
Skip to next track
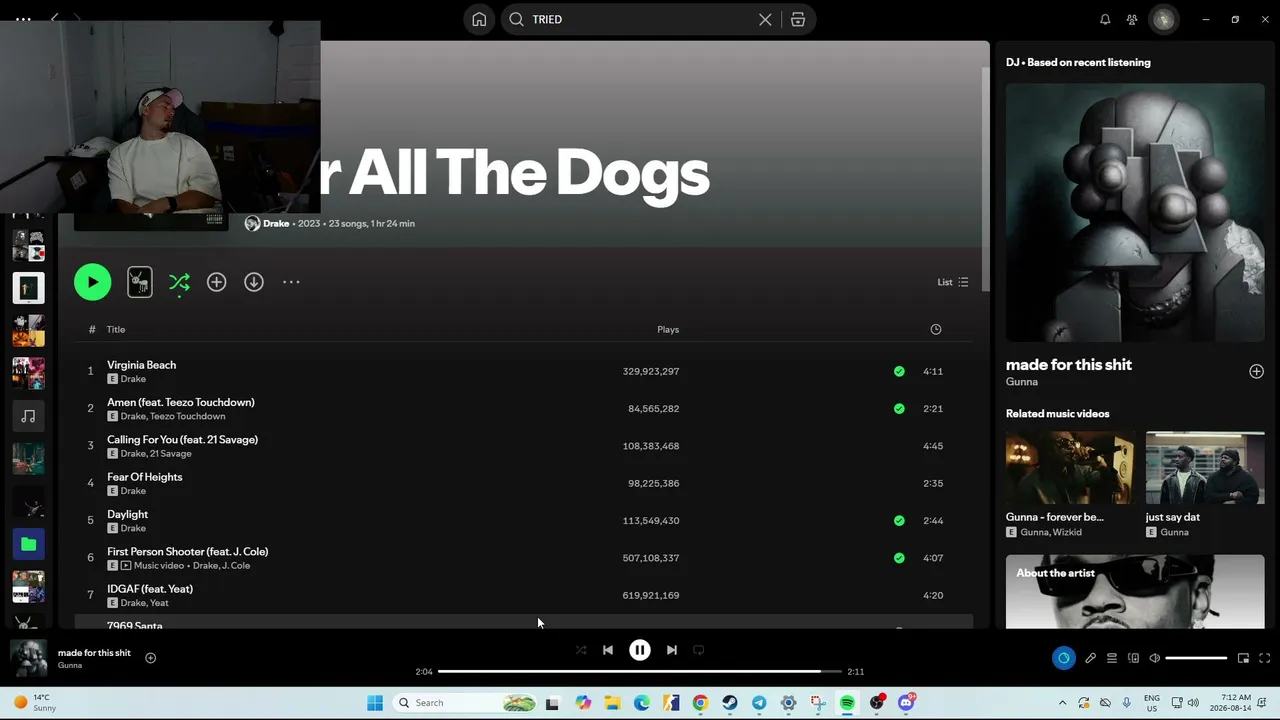coord(672,650)
